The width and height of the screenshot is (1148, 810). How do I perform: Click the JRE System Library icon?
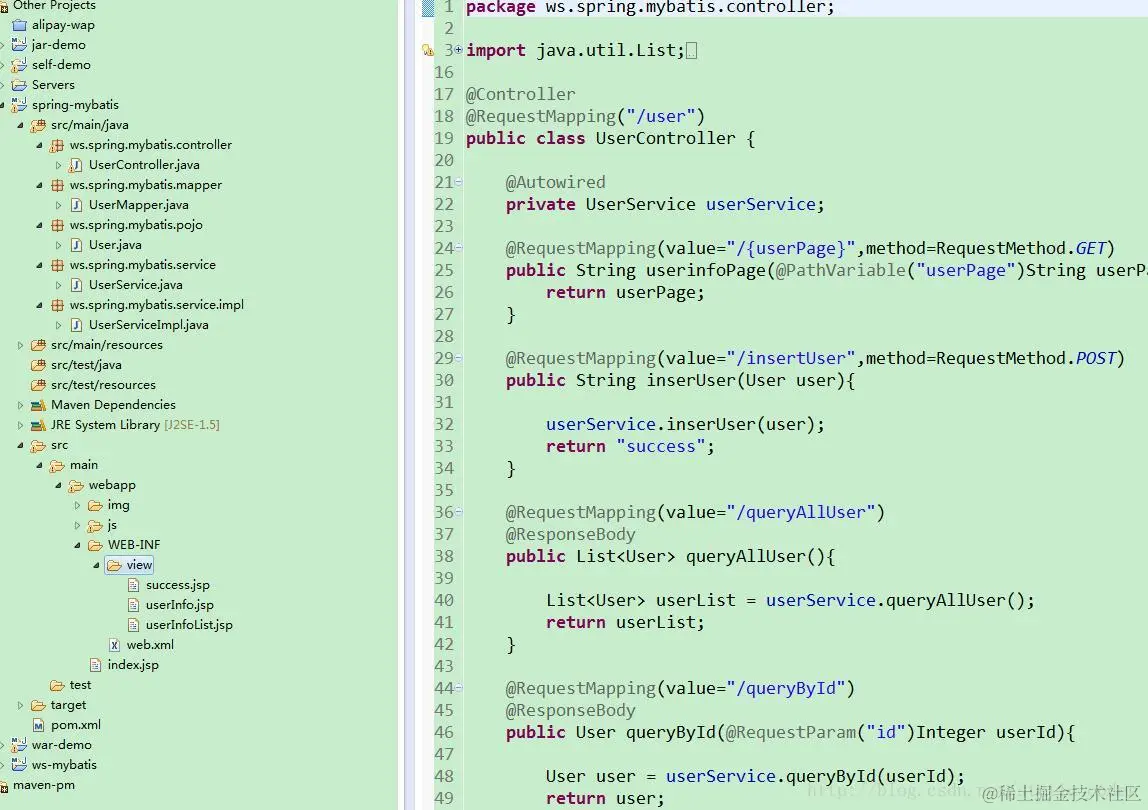click(38, 425)
